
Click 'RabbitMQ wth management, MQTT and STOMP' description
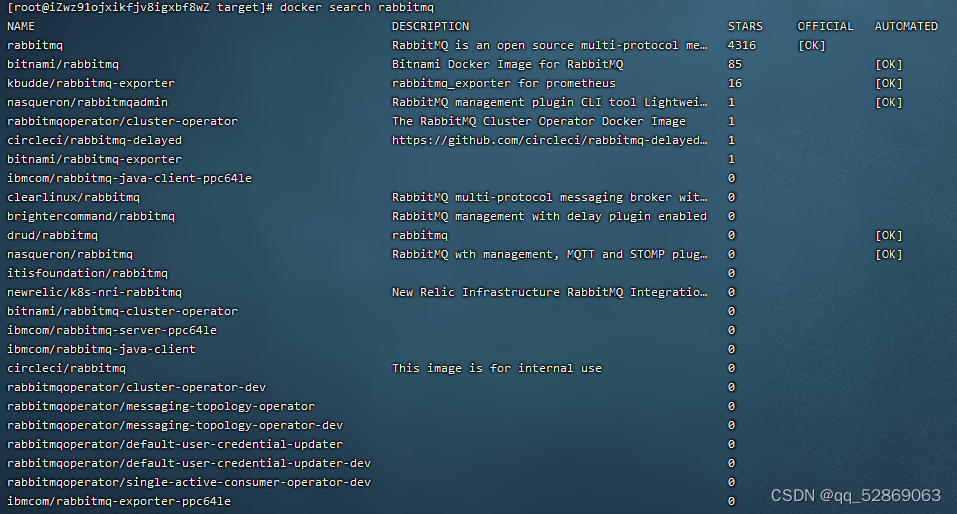(549, 254)
